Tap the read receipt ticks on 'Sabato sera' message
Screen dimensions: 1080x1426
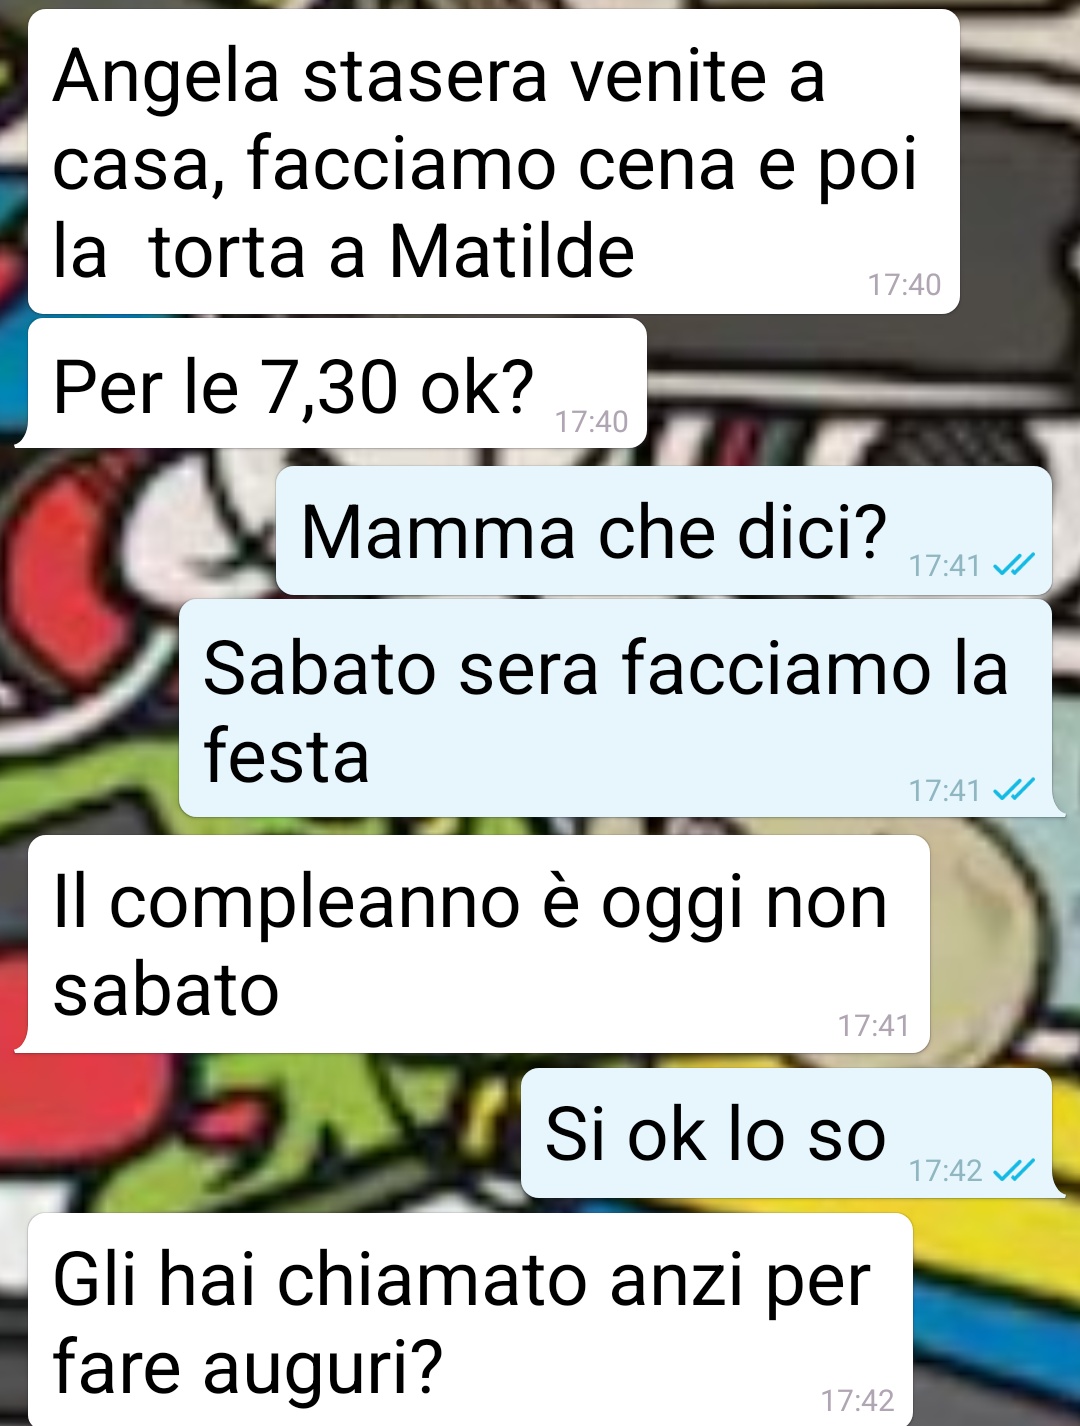(x=1014, y=791)
